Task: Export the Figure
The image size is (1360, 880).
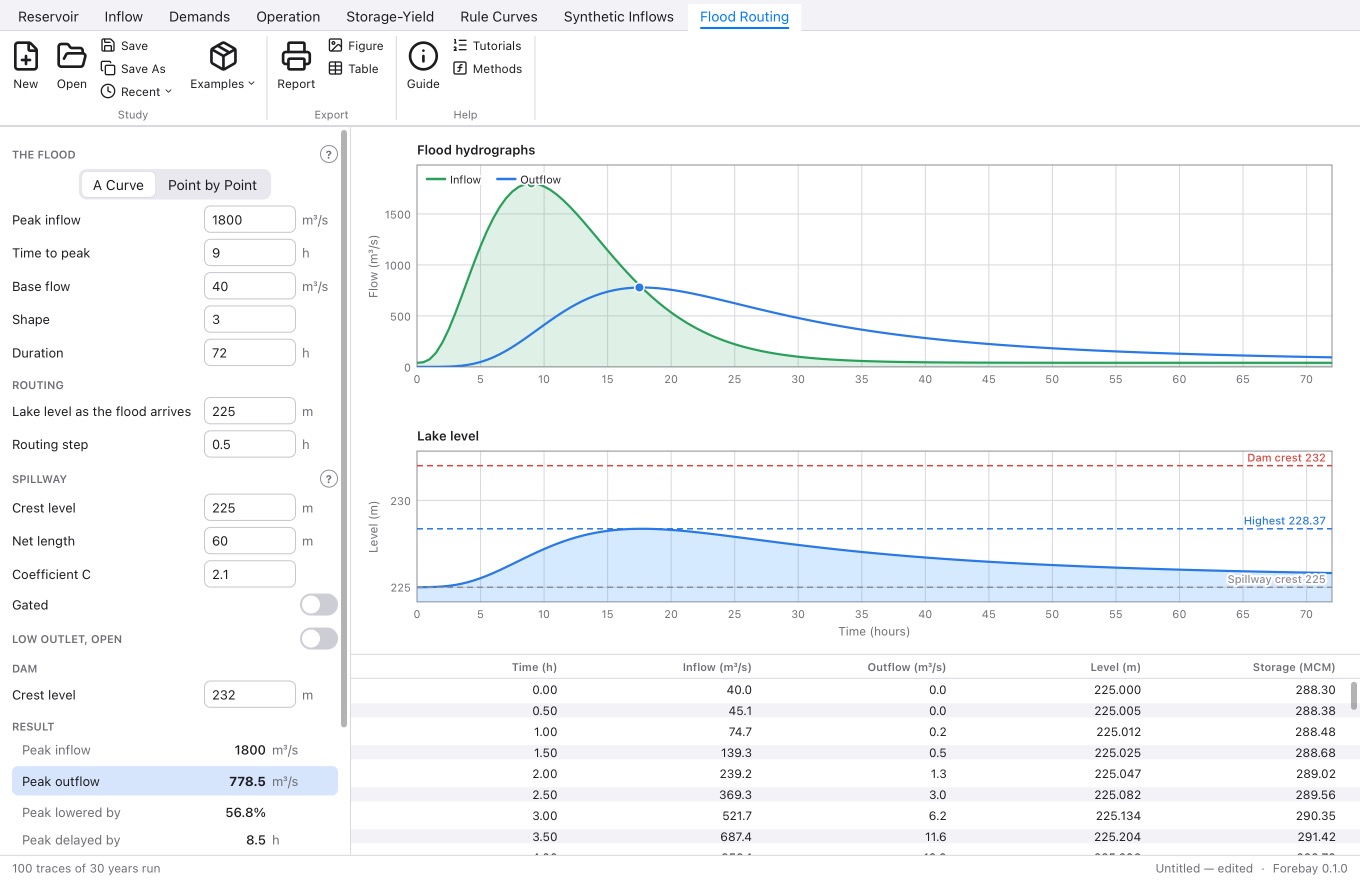Action: click(356, 46)
